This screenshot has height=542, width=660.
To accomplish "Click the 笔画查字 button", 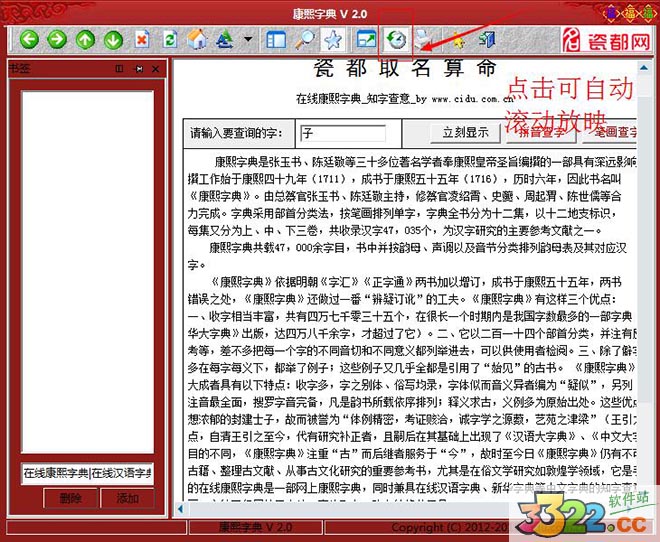I will click(610, 133).
